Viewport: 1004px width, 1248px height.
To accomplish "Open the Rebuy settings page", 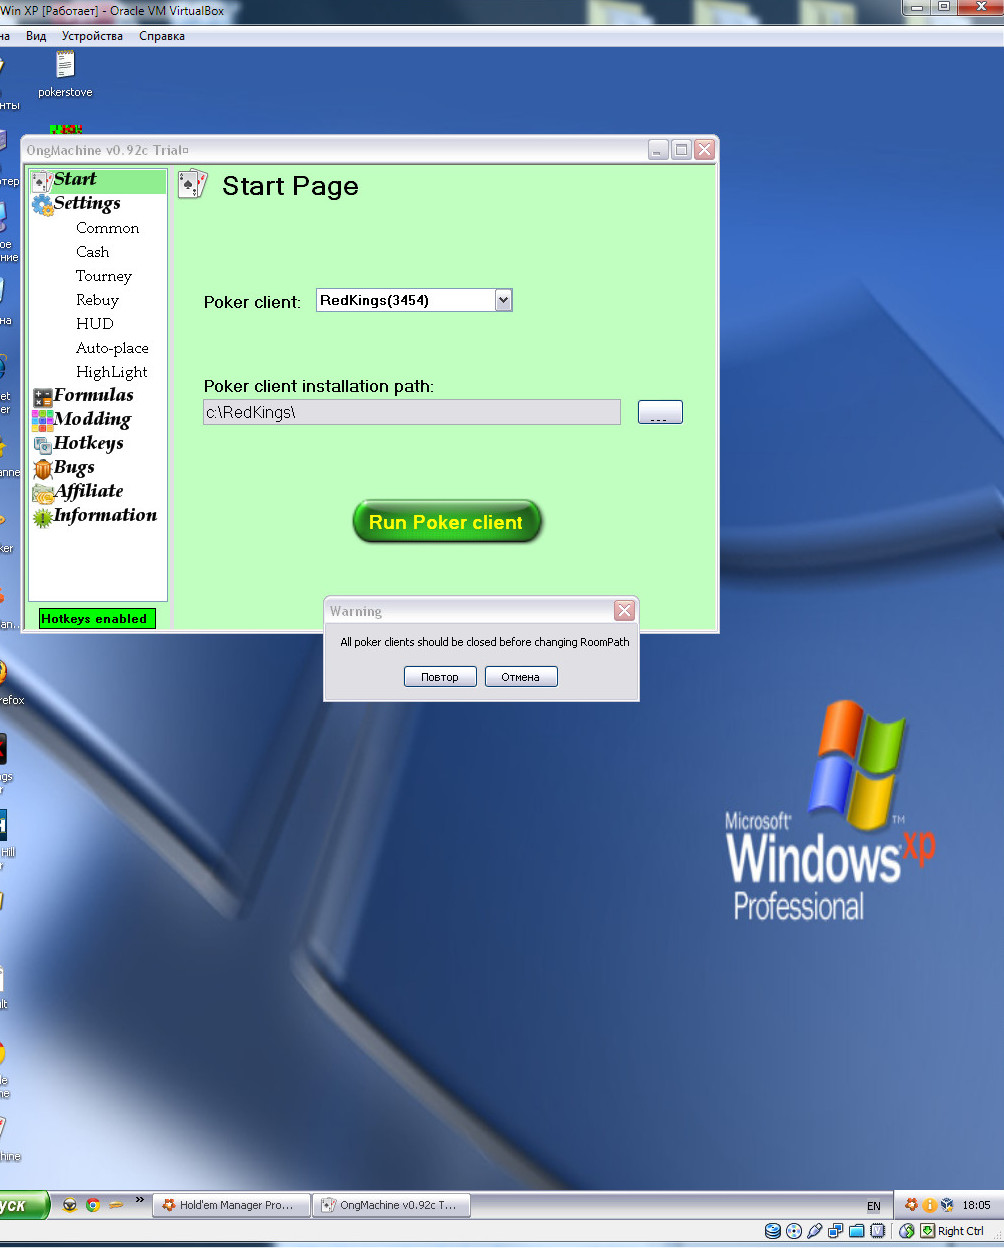I will [97, 300].
